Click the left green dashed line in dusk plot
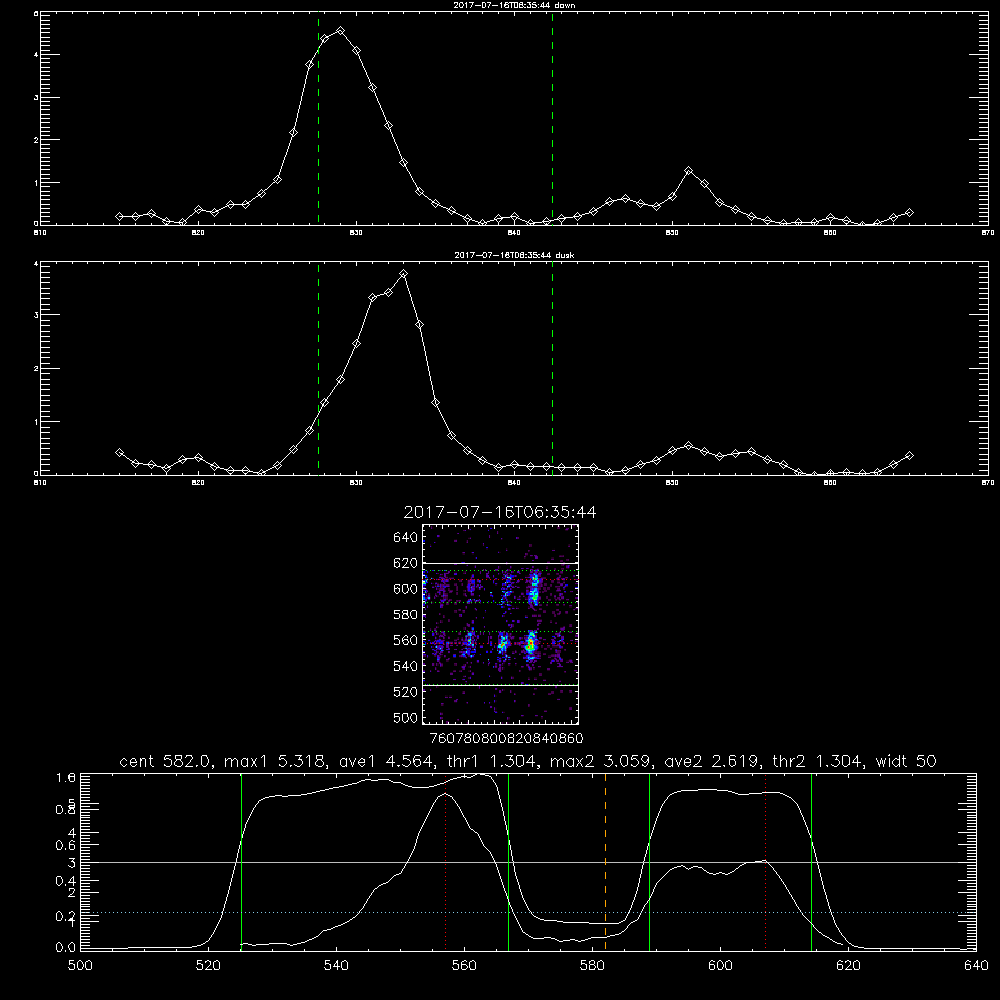The image size is (1000, 1000). pyautogui.click(x=318, y=368)
